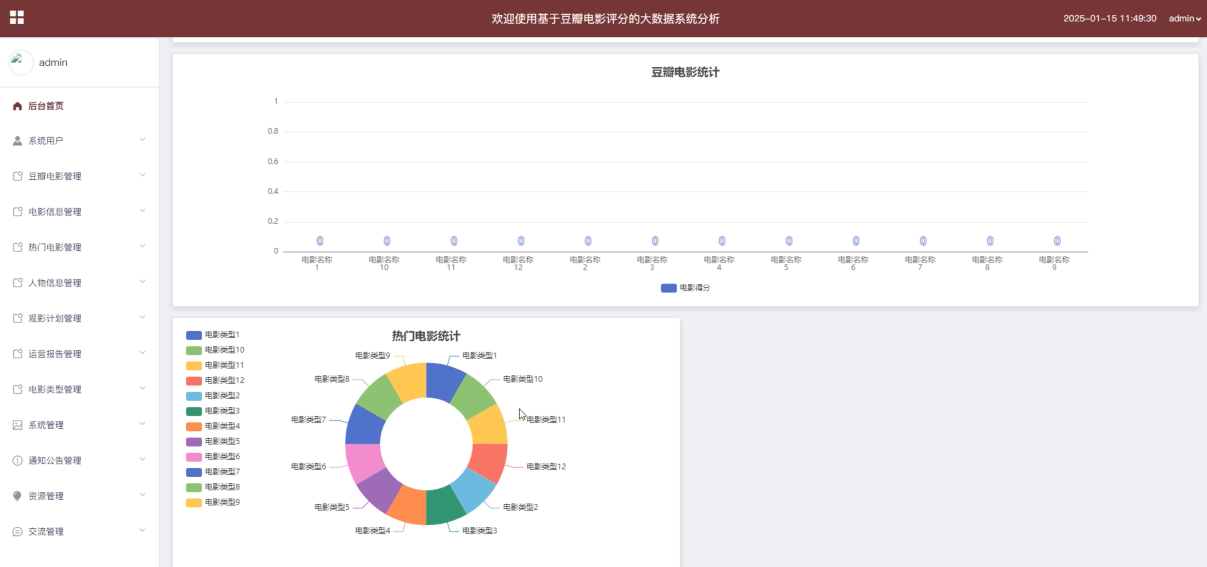Open the 观影计划管理 menu label

[55, 319]
